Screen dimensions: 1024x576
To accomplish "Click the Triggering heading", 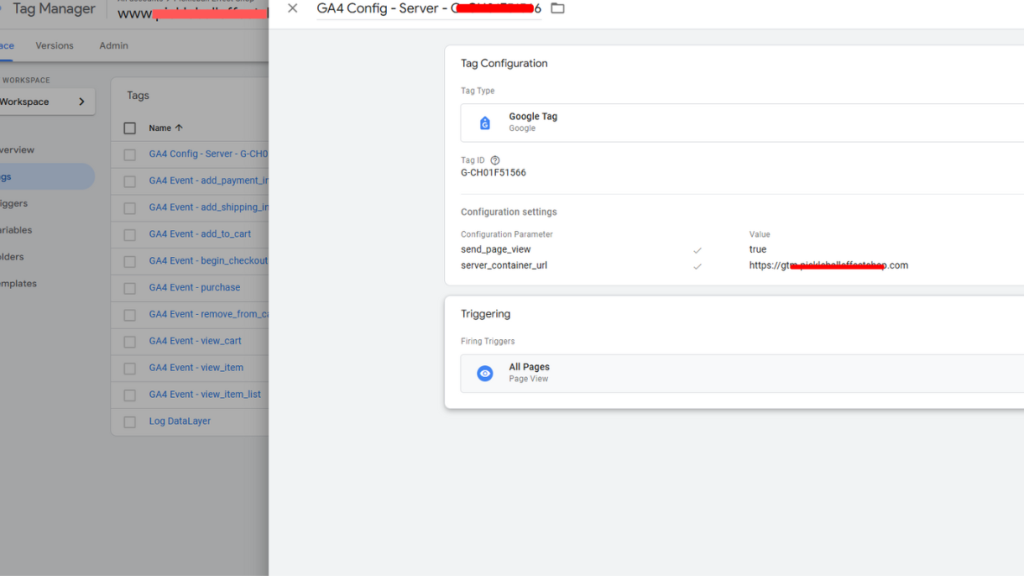I will coord(485,314).
